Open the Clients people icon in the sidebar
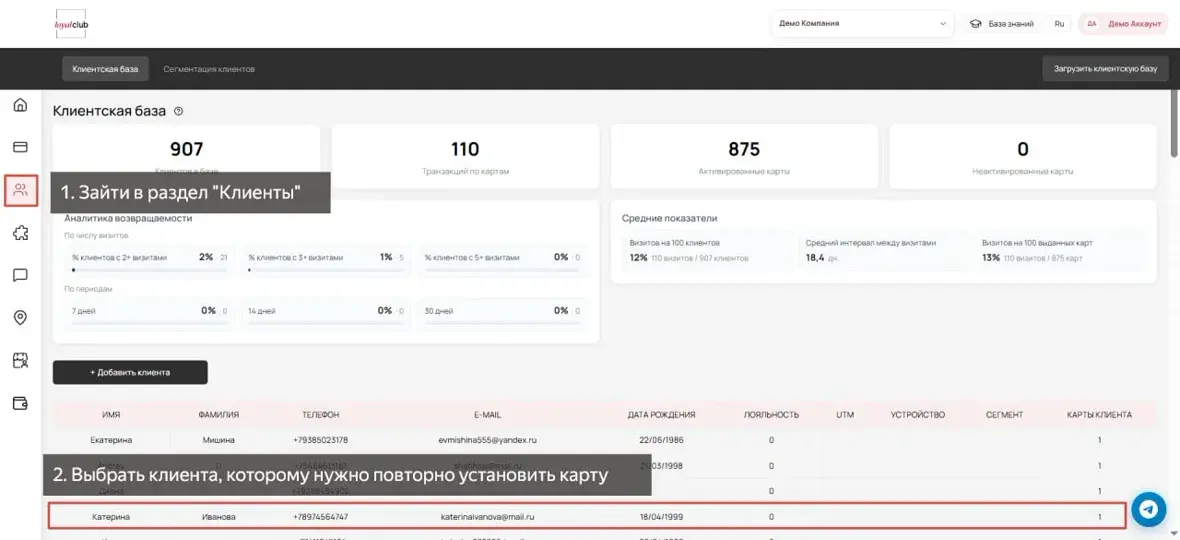The height and width of the screenshot is (540, 1180). [x=20, y=190]
